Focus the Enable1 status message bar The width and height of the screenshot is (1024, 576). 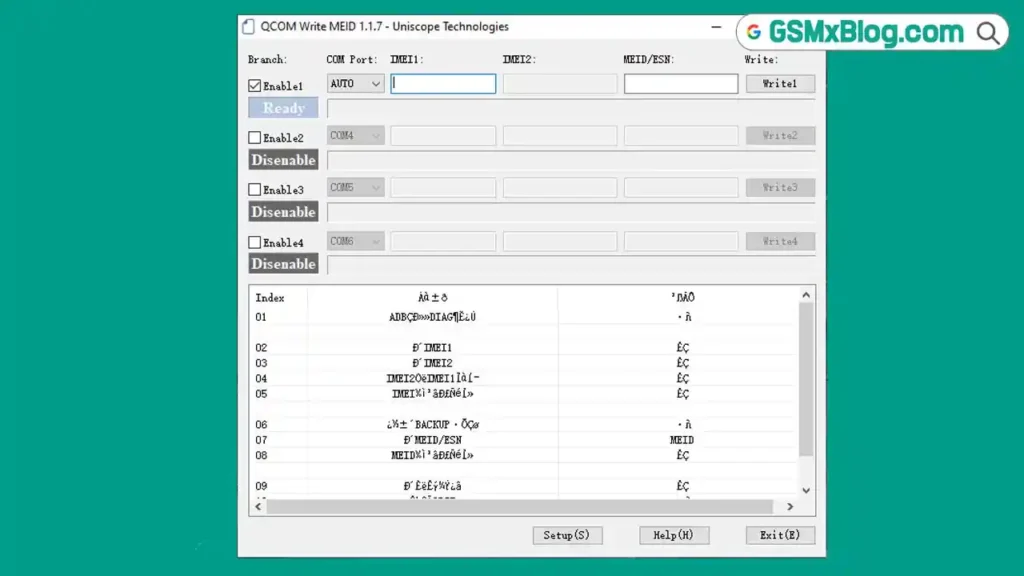pos(571,108)
